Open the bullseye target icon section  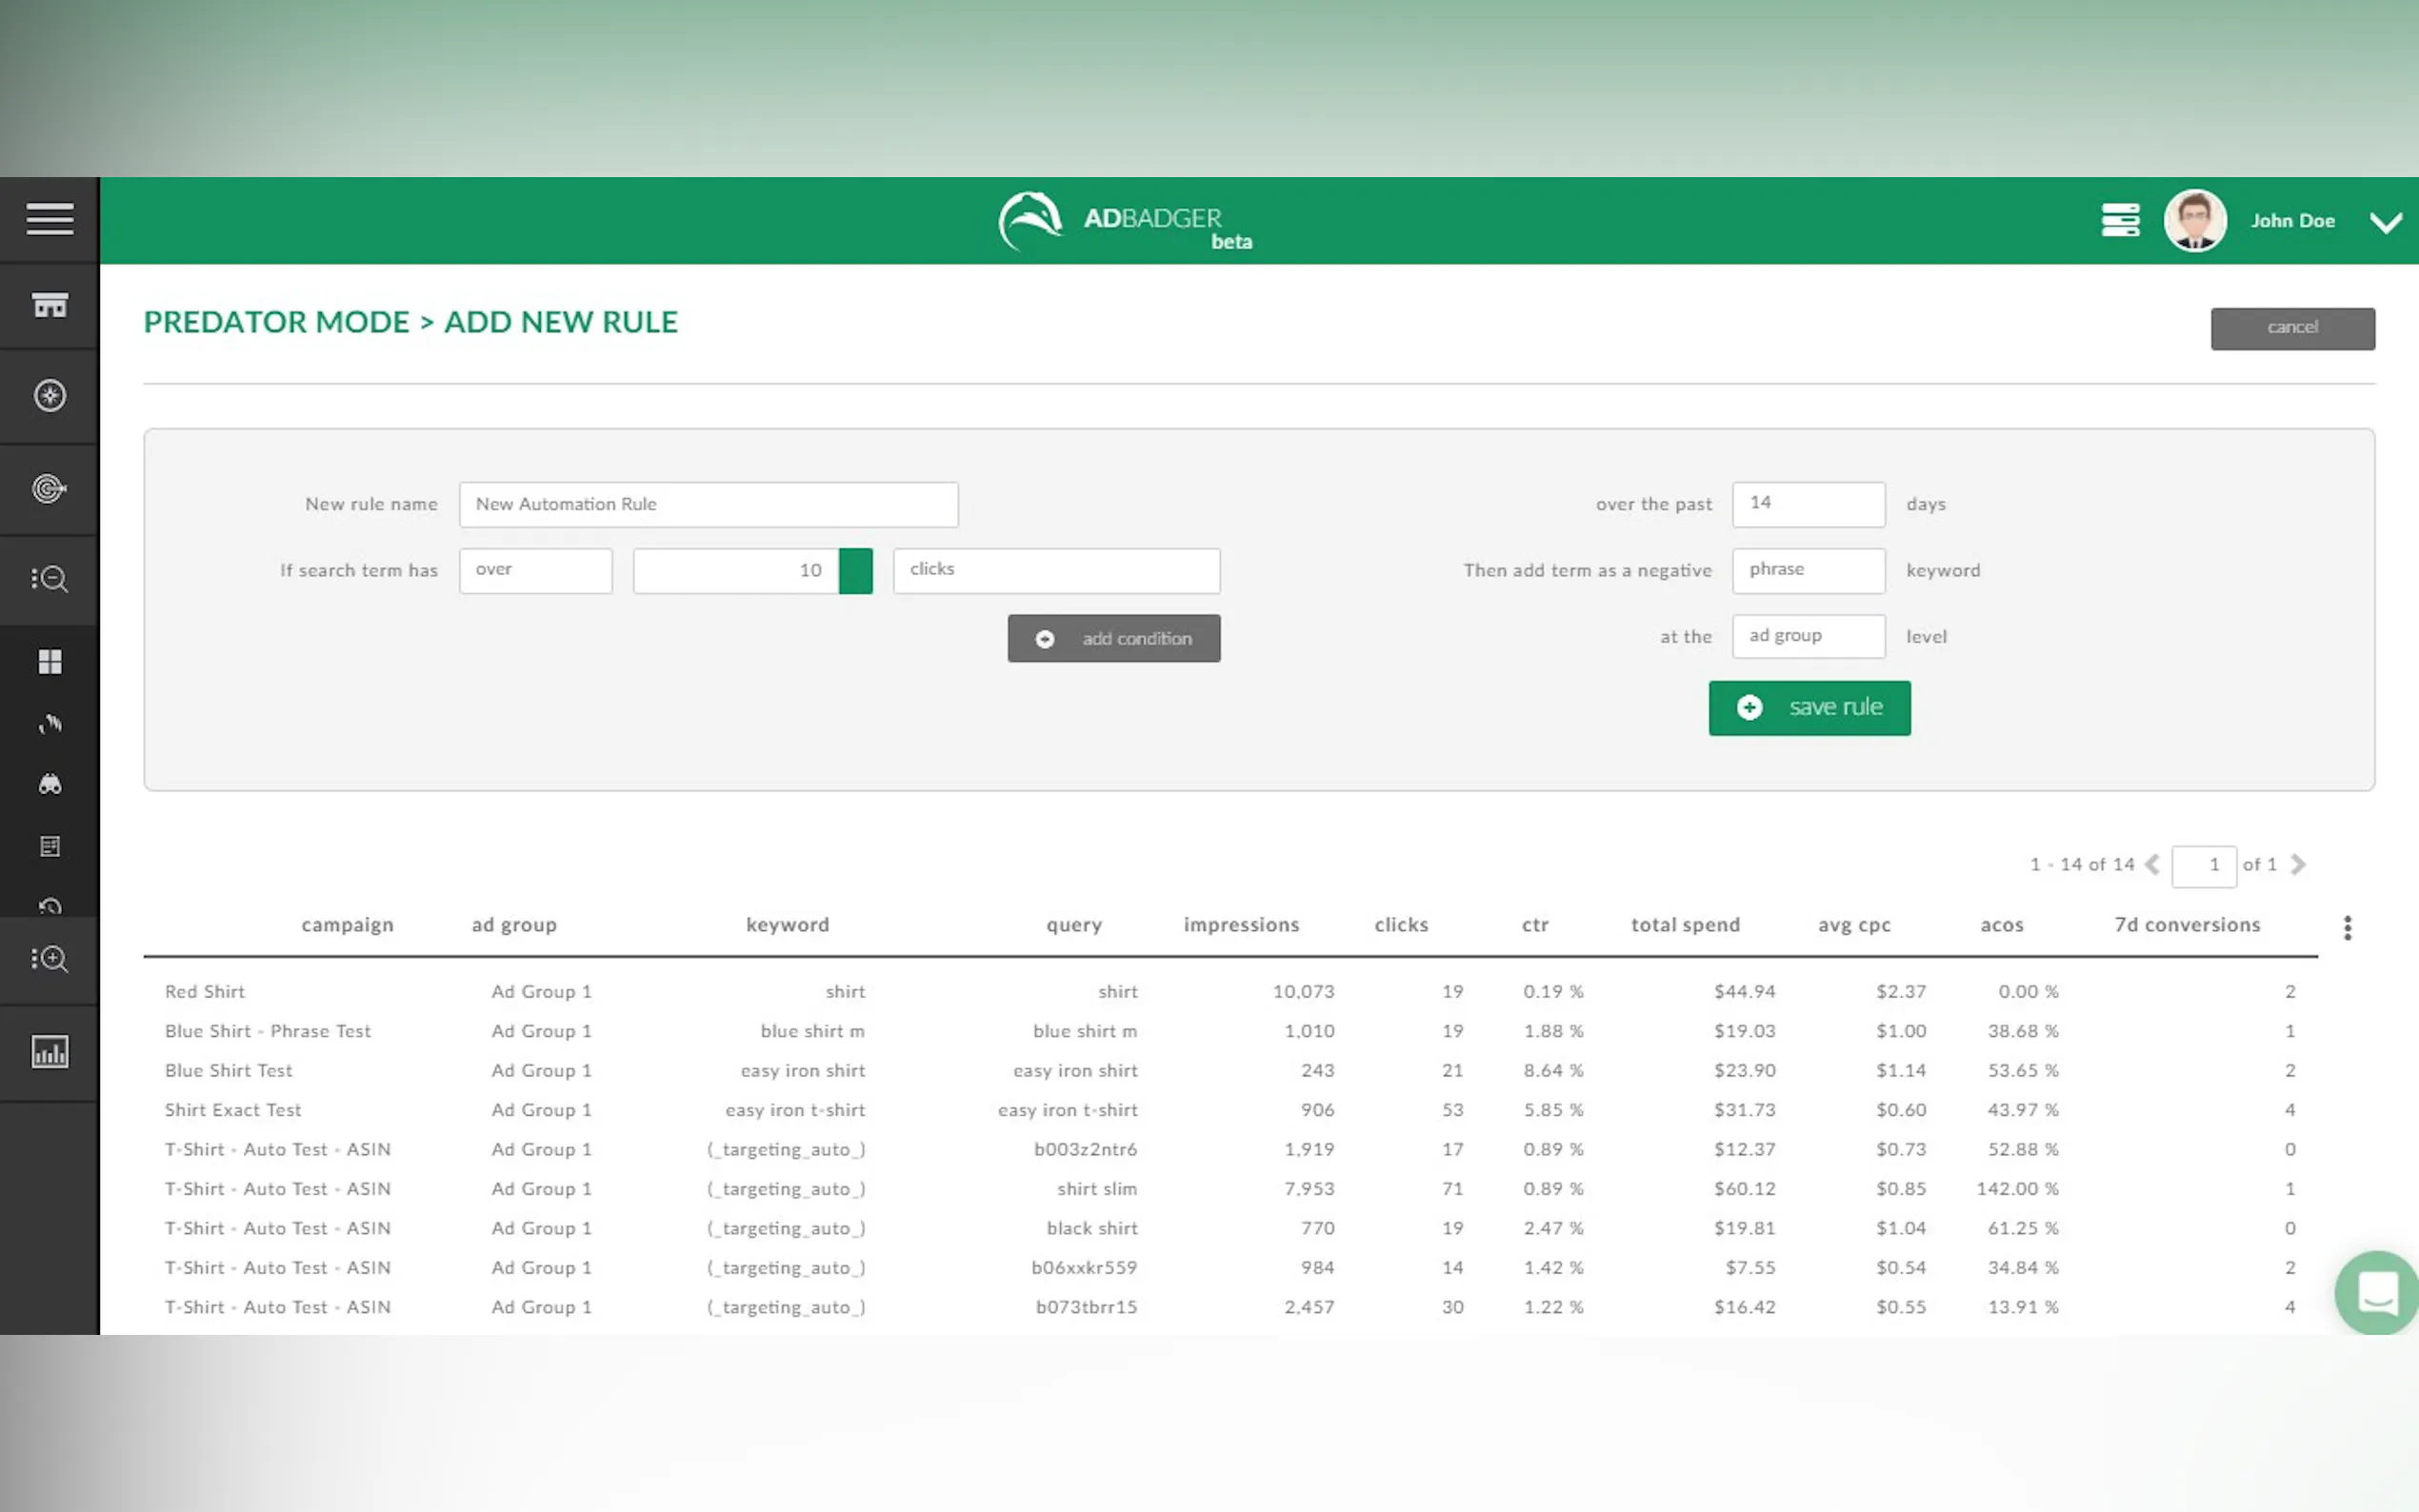[49, 488]
